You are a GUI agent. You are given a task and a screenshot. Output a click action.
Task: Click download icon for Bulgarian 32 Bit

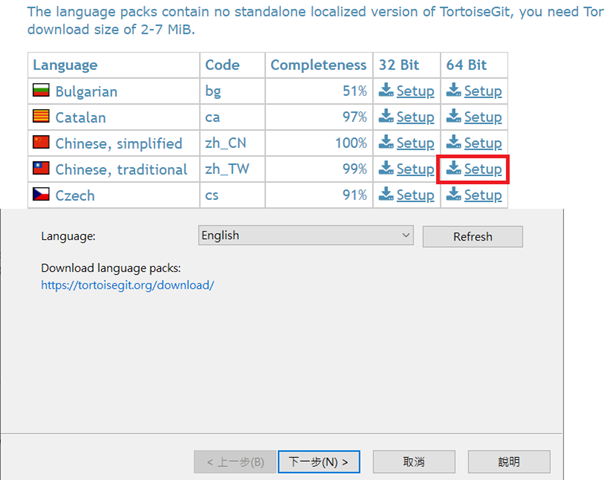386,90
